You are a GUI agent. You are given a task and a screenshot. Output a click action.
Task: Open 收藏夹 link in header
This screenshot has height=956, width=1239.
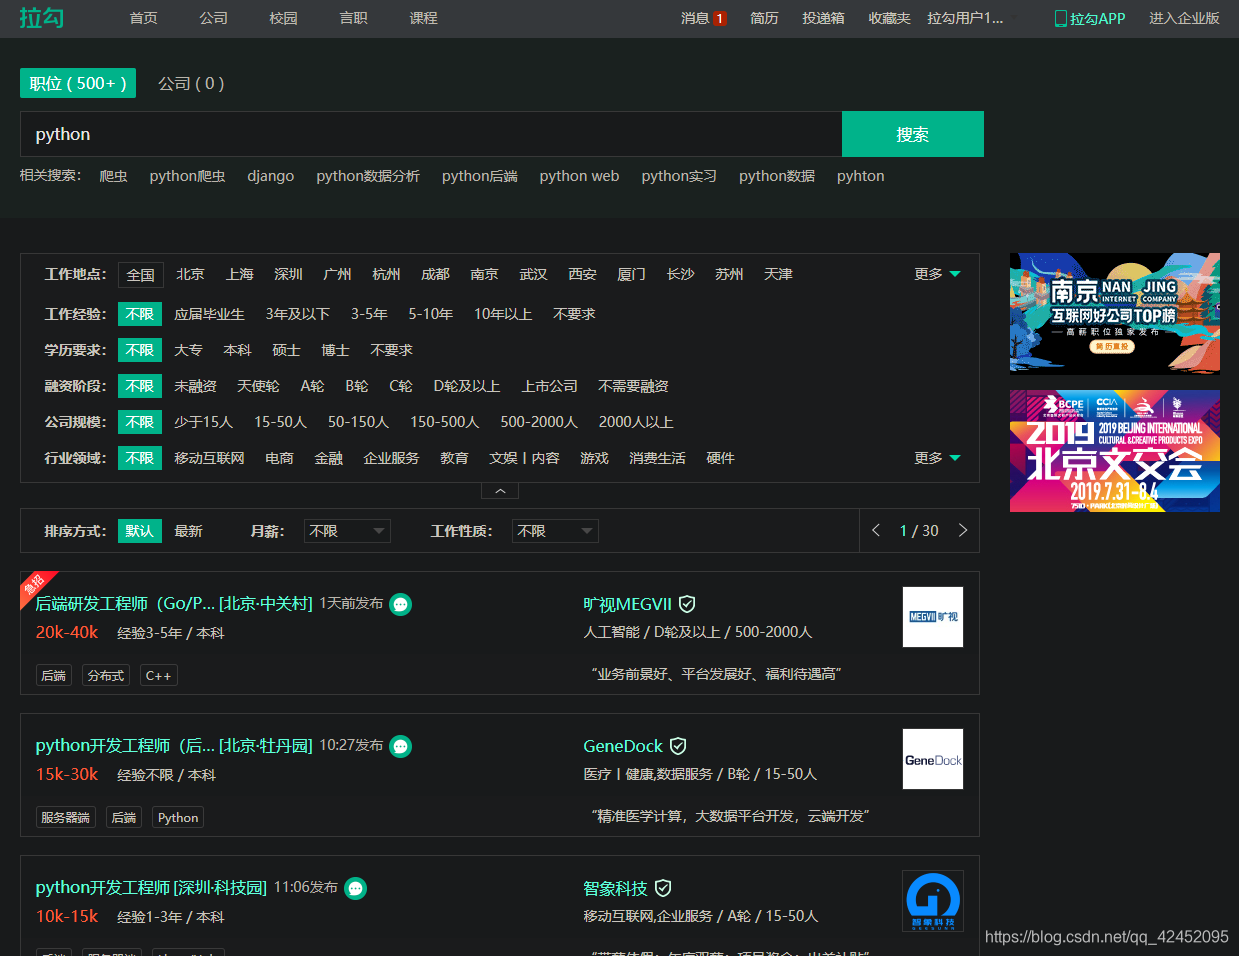[x=889, y=18]
